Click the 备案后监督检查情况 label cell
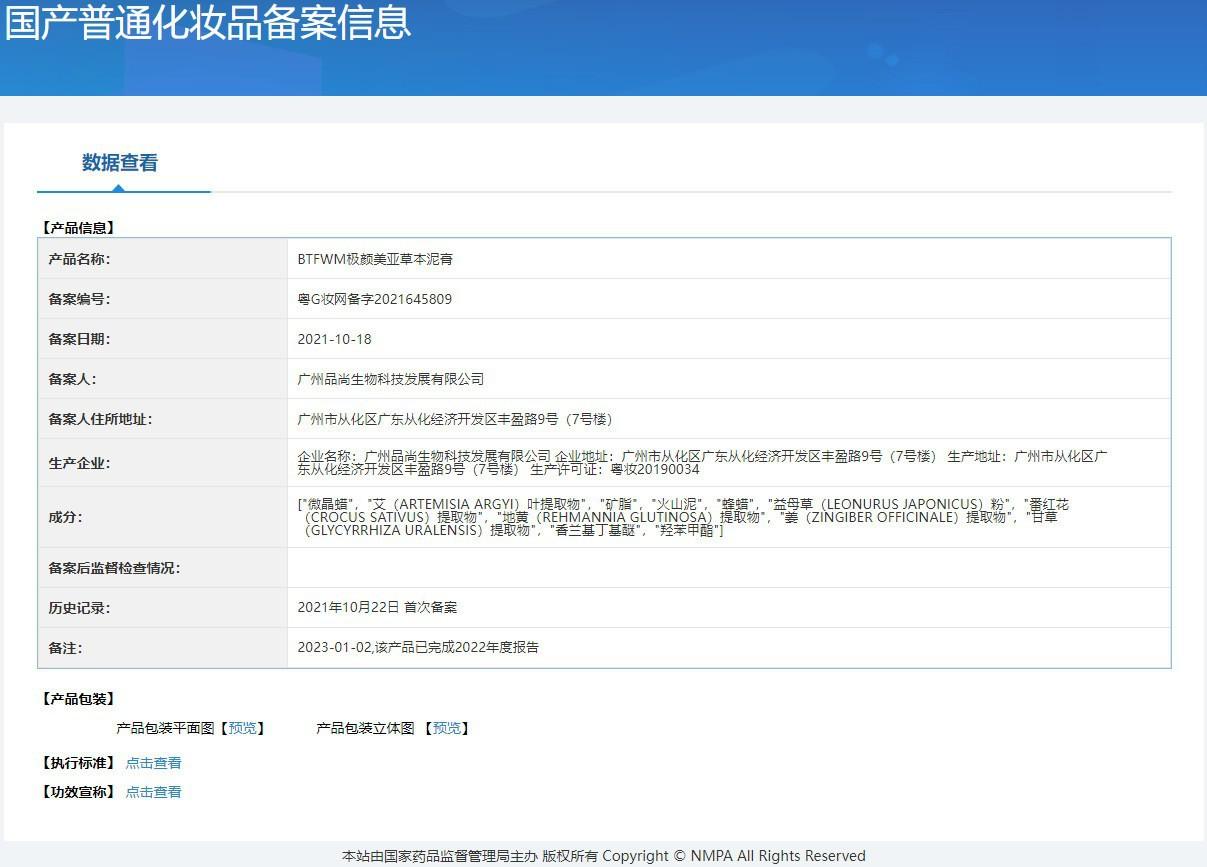Image resolution: width=1207 pixels, height=867 pixels. tap(114, 568)
